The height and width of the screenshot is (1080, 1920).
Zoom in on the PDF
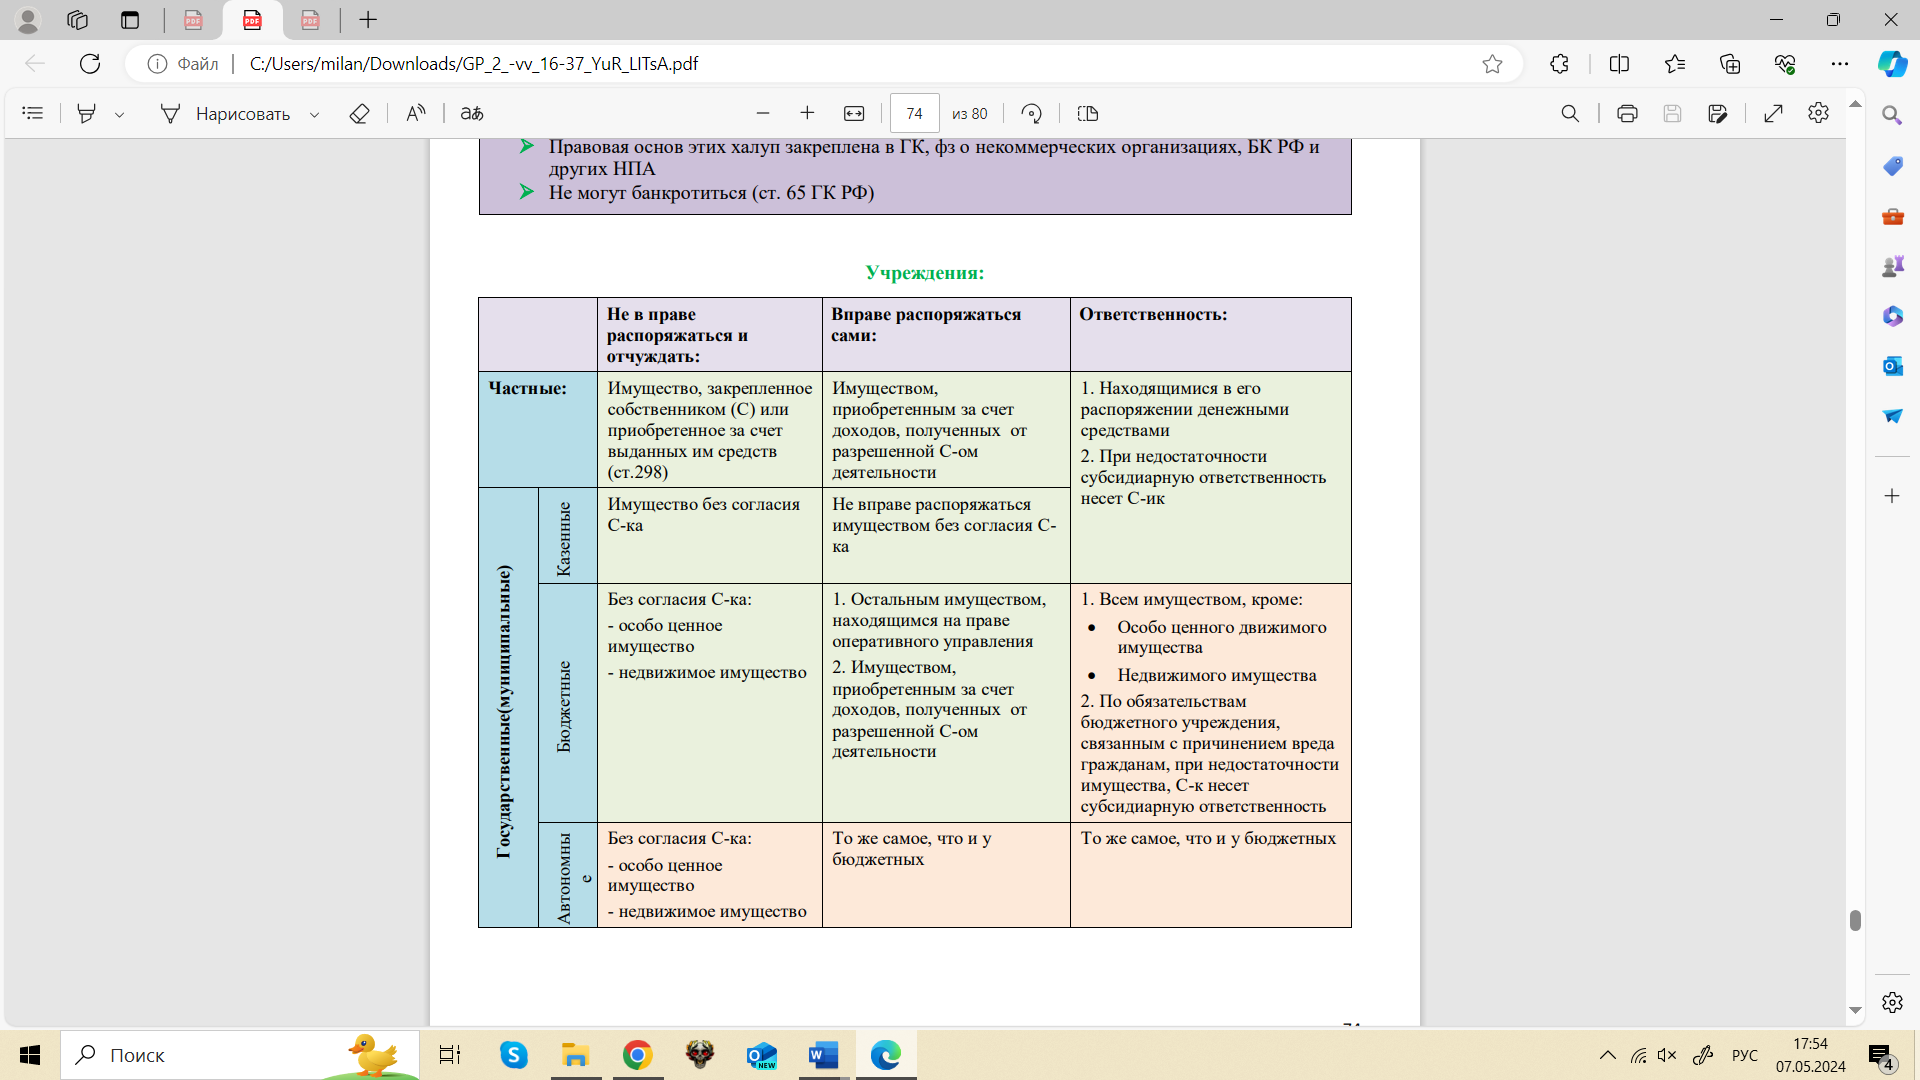click(x=807, y=114)
